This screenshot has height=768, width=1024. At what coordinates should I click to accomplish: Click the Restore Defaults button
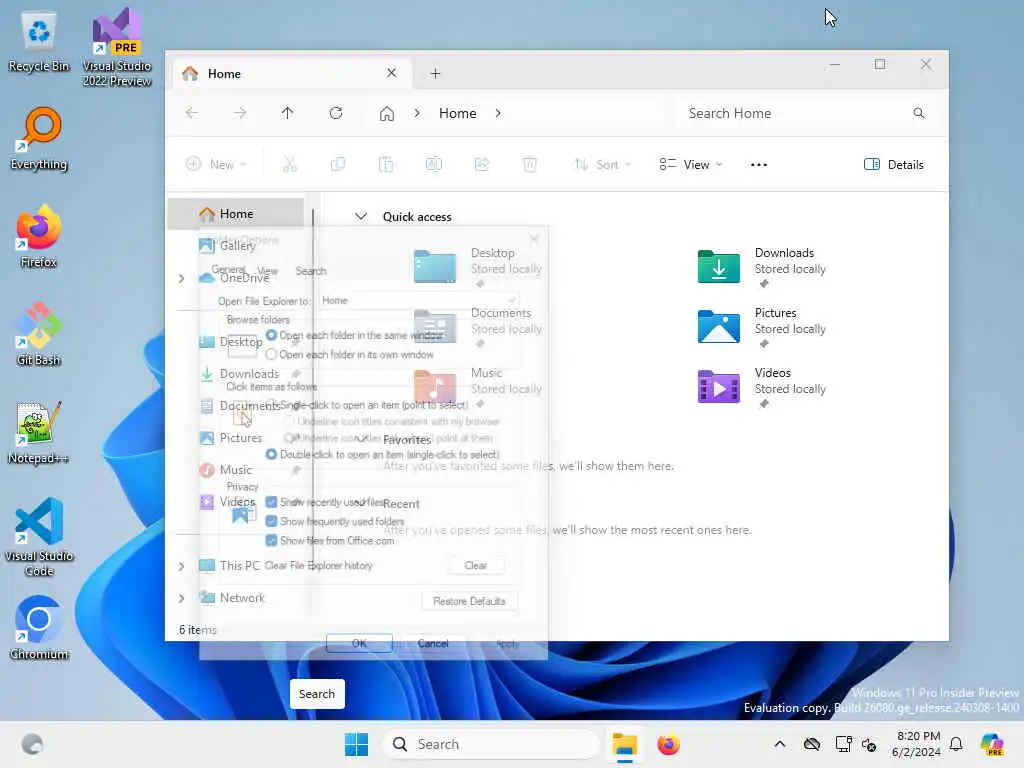coord(469,601)
